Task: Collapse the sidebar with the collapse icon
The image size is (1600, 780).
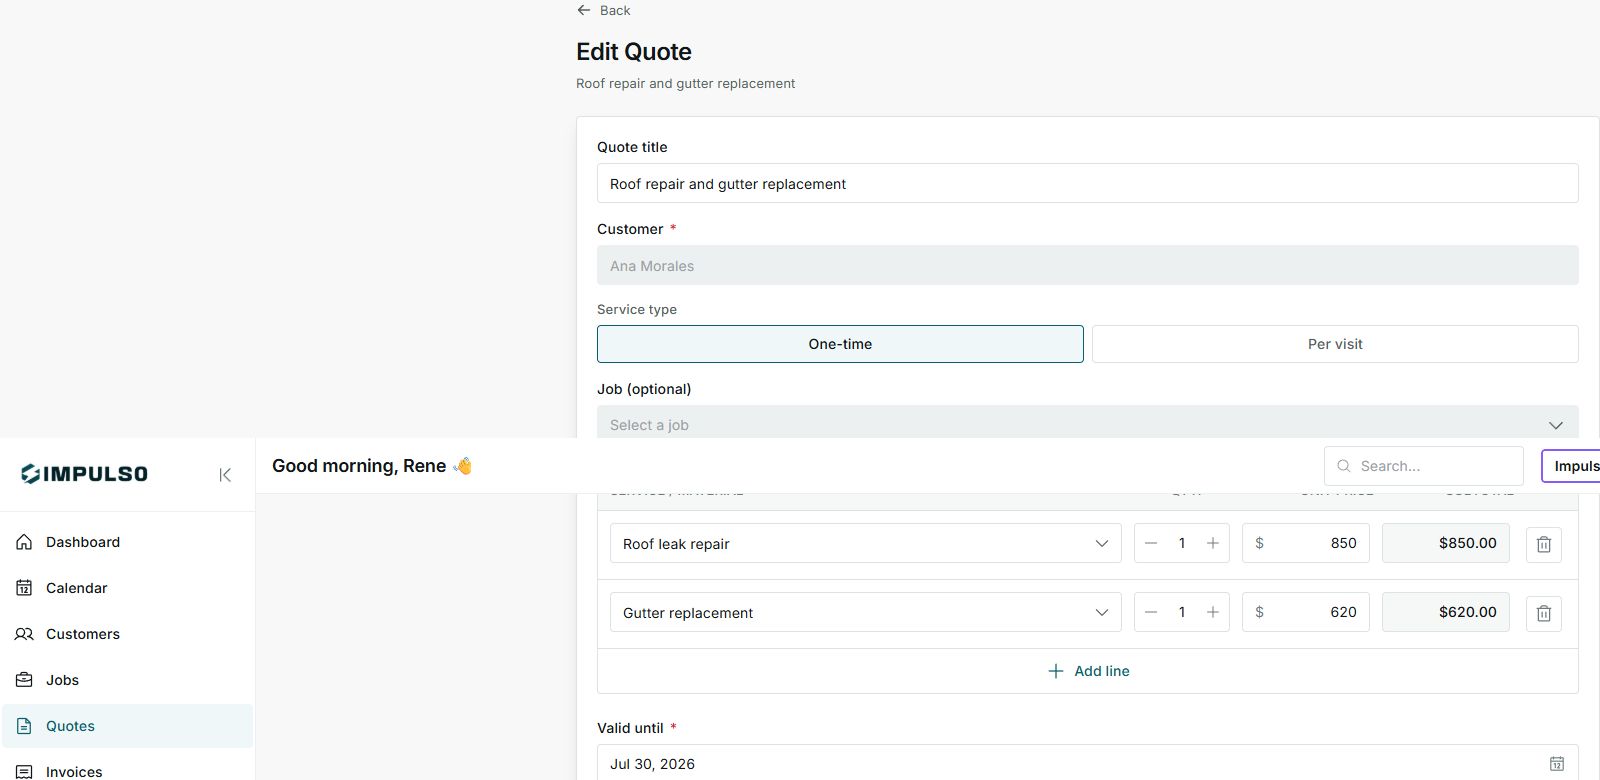Action: tap(225, 475)
